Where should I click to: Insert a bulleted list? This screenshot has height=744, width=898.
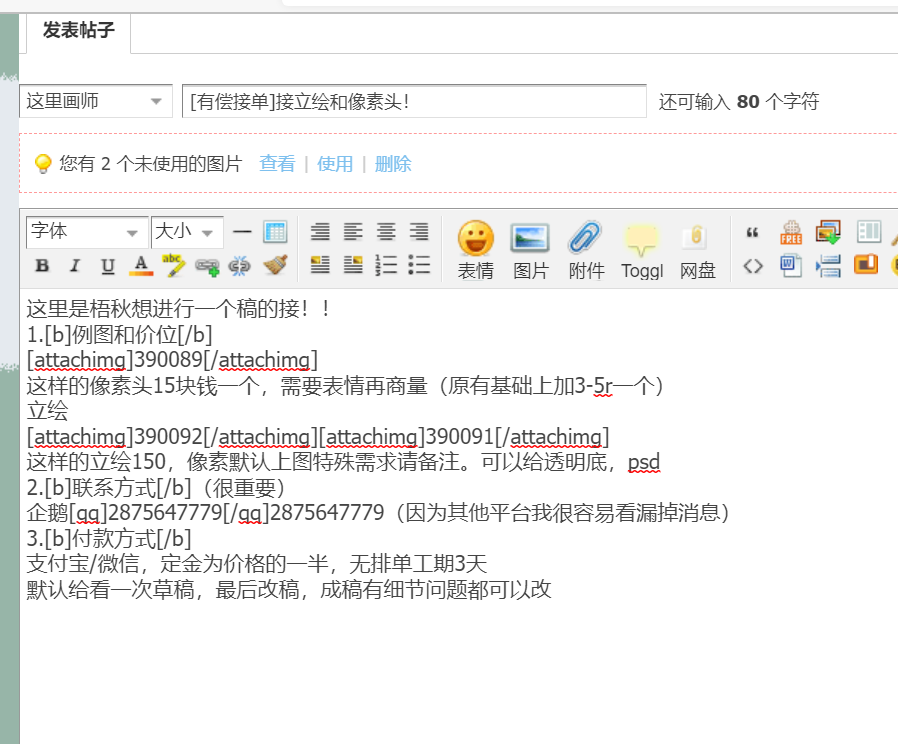click(x=419, y=265)
